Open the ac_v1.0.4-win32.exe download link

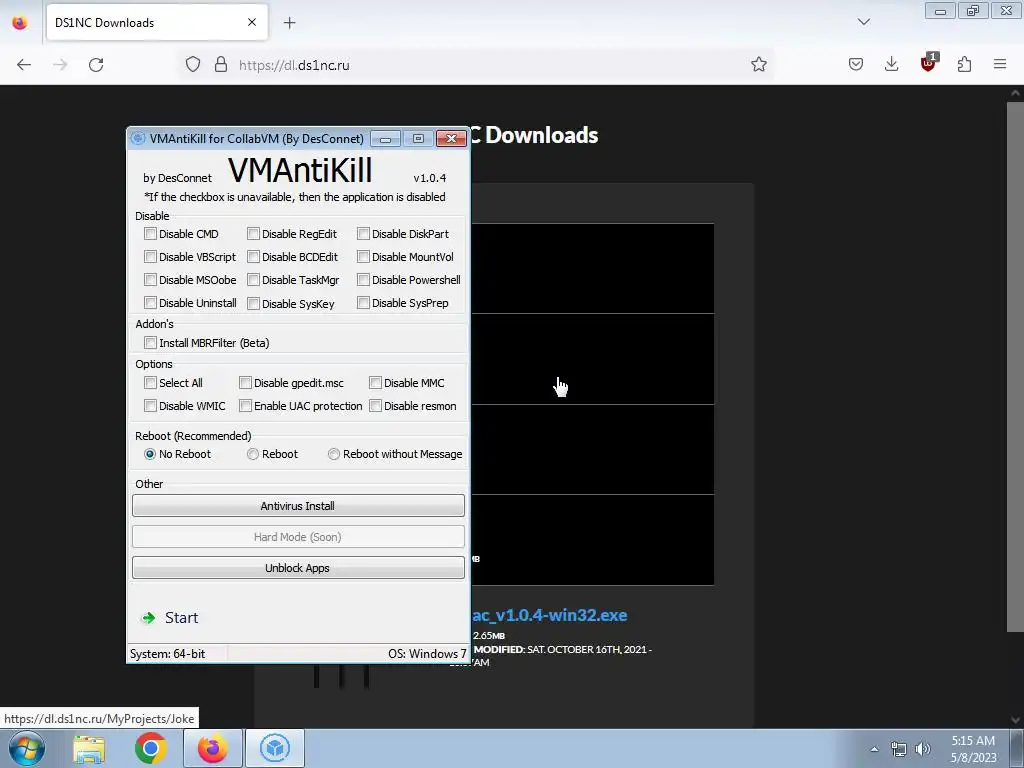click(x=549, y=615)
